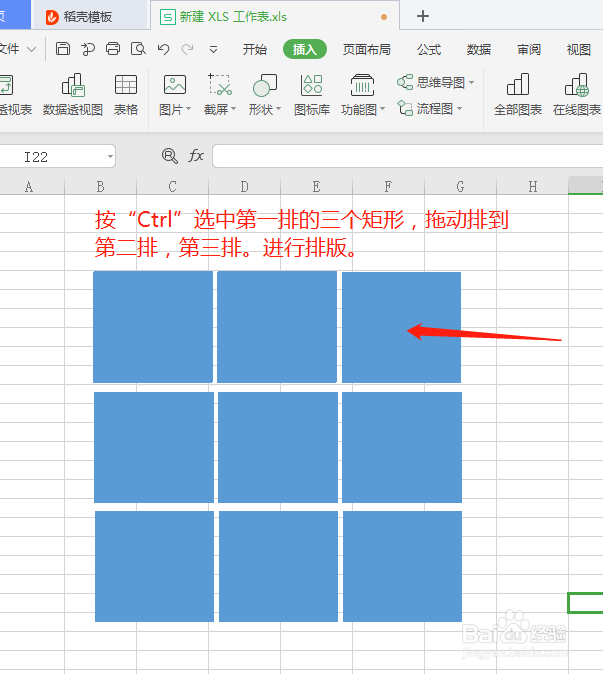Screen dimensions: 603x674
Task: Open the 公式 ribbon tab
Action: click(429, 50)
